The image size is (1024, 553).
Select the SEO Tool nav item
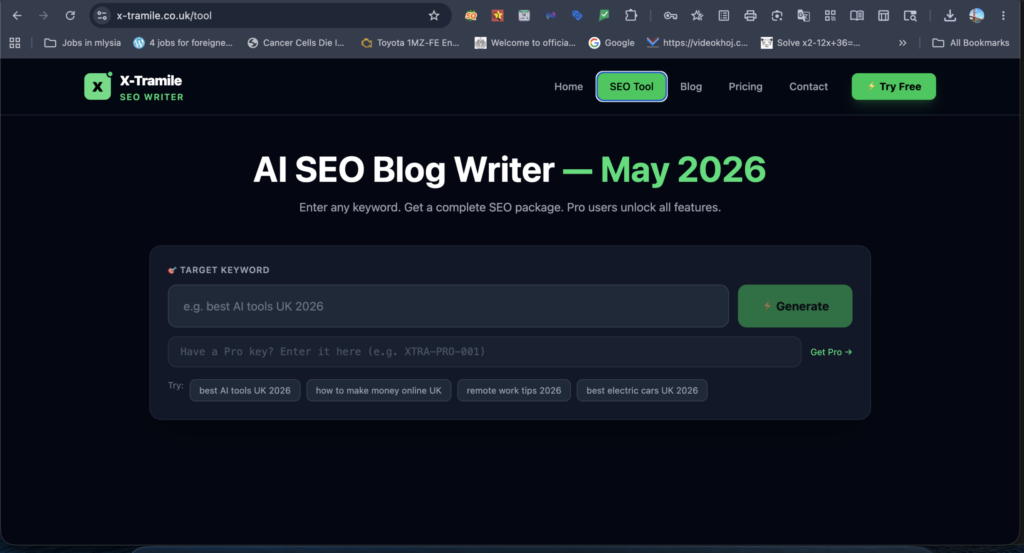[632, 86]
